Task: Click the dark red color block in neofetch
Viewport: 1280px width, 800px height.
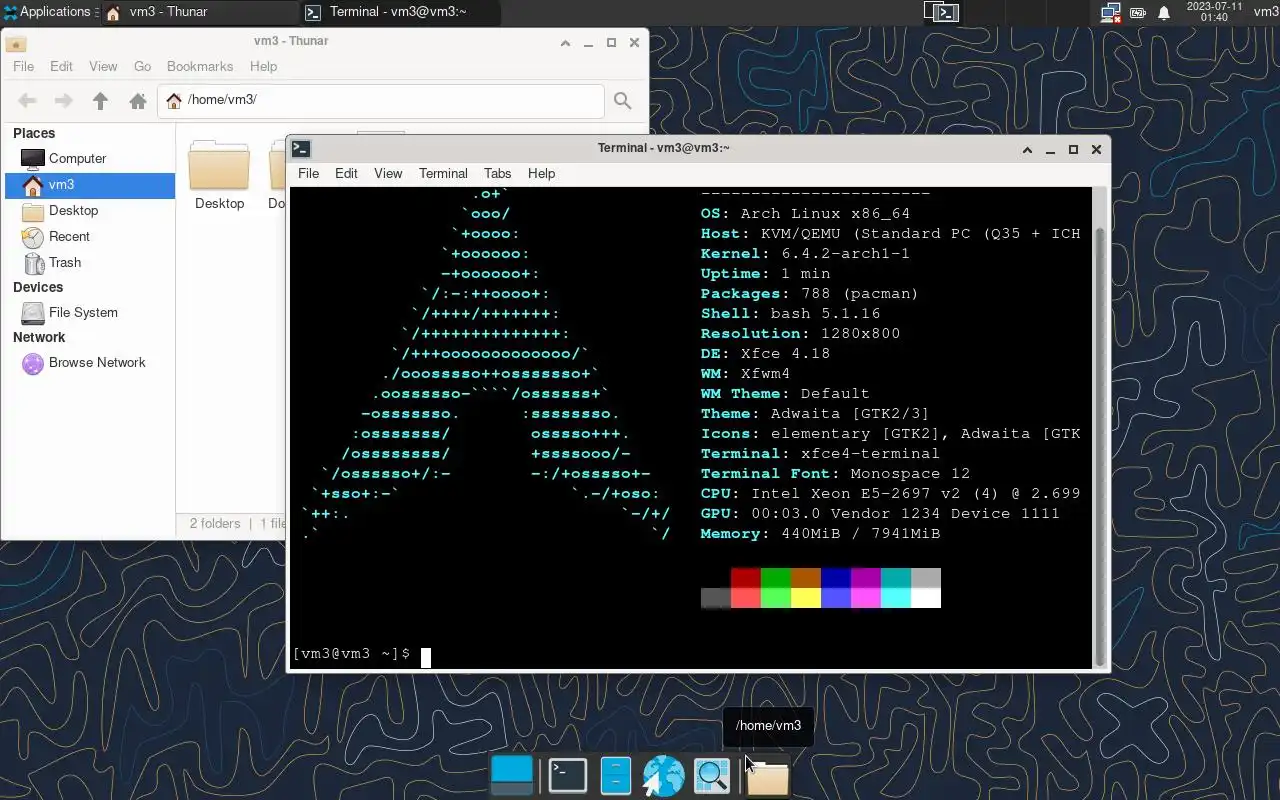Action: click(745, 578)
